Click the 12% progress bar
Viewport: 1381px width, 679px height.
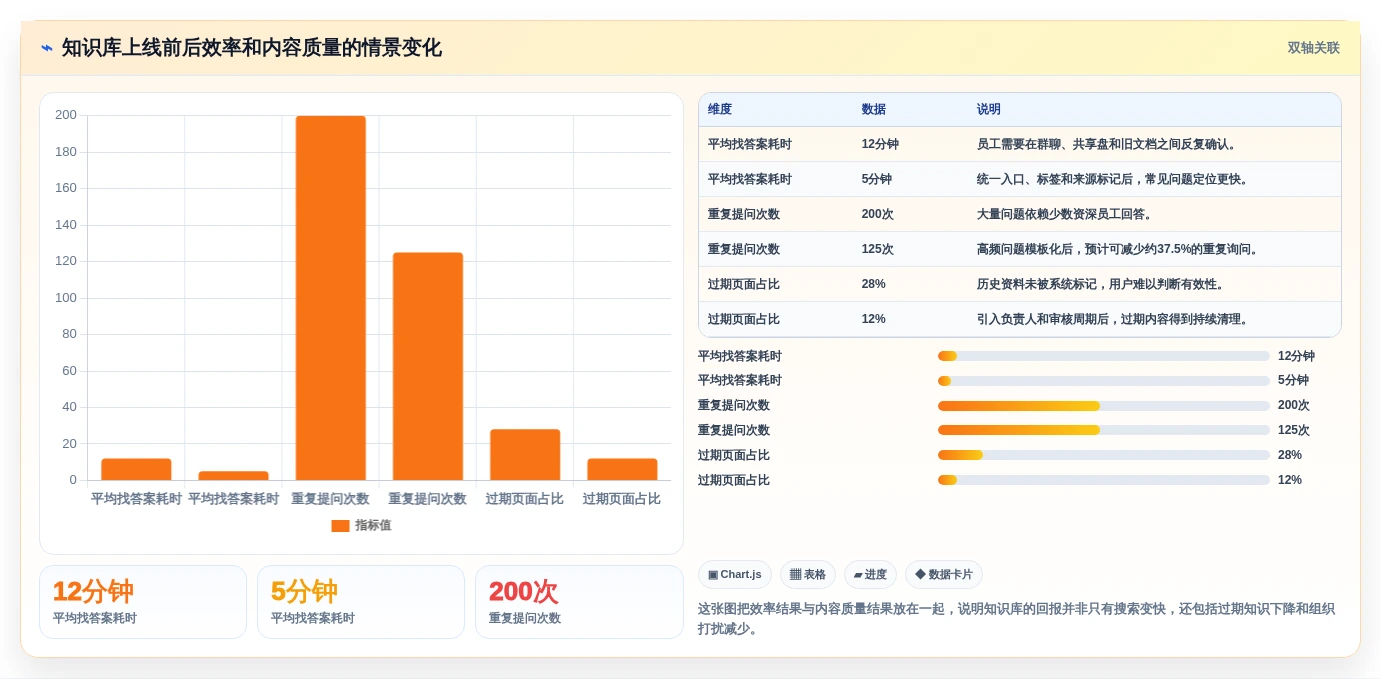coord(1104,481)
